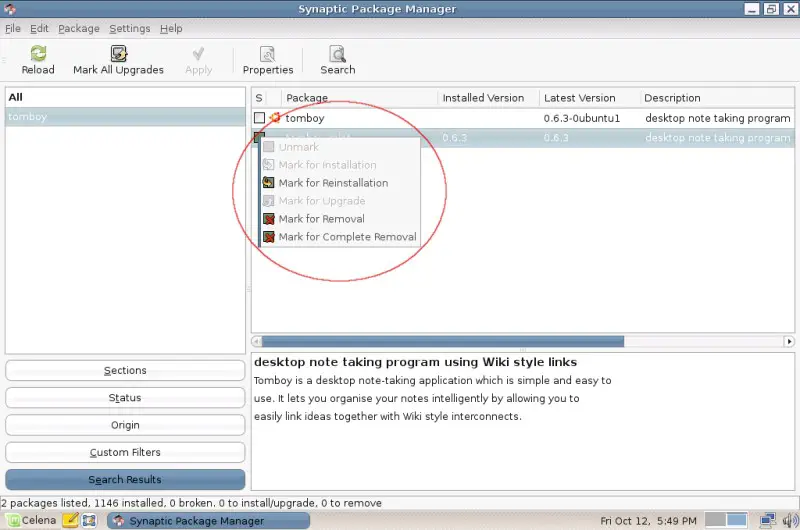Click the Status filter button
Viewport: 800px width, 530px height.
[x=125, y=397]
